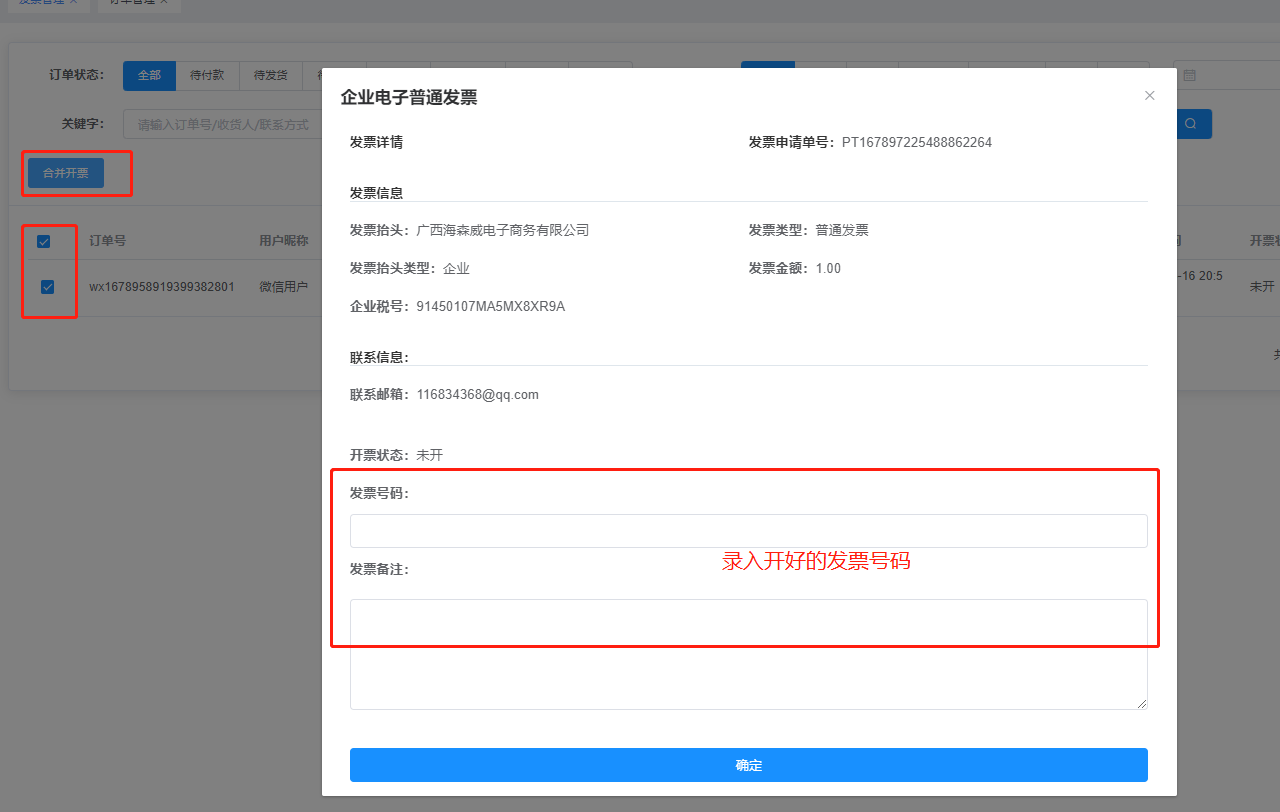Click order number wx1678958919399382801
The width and height of the screenshot is (1280, 812).
coord(162,287)
